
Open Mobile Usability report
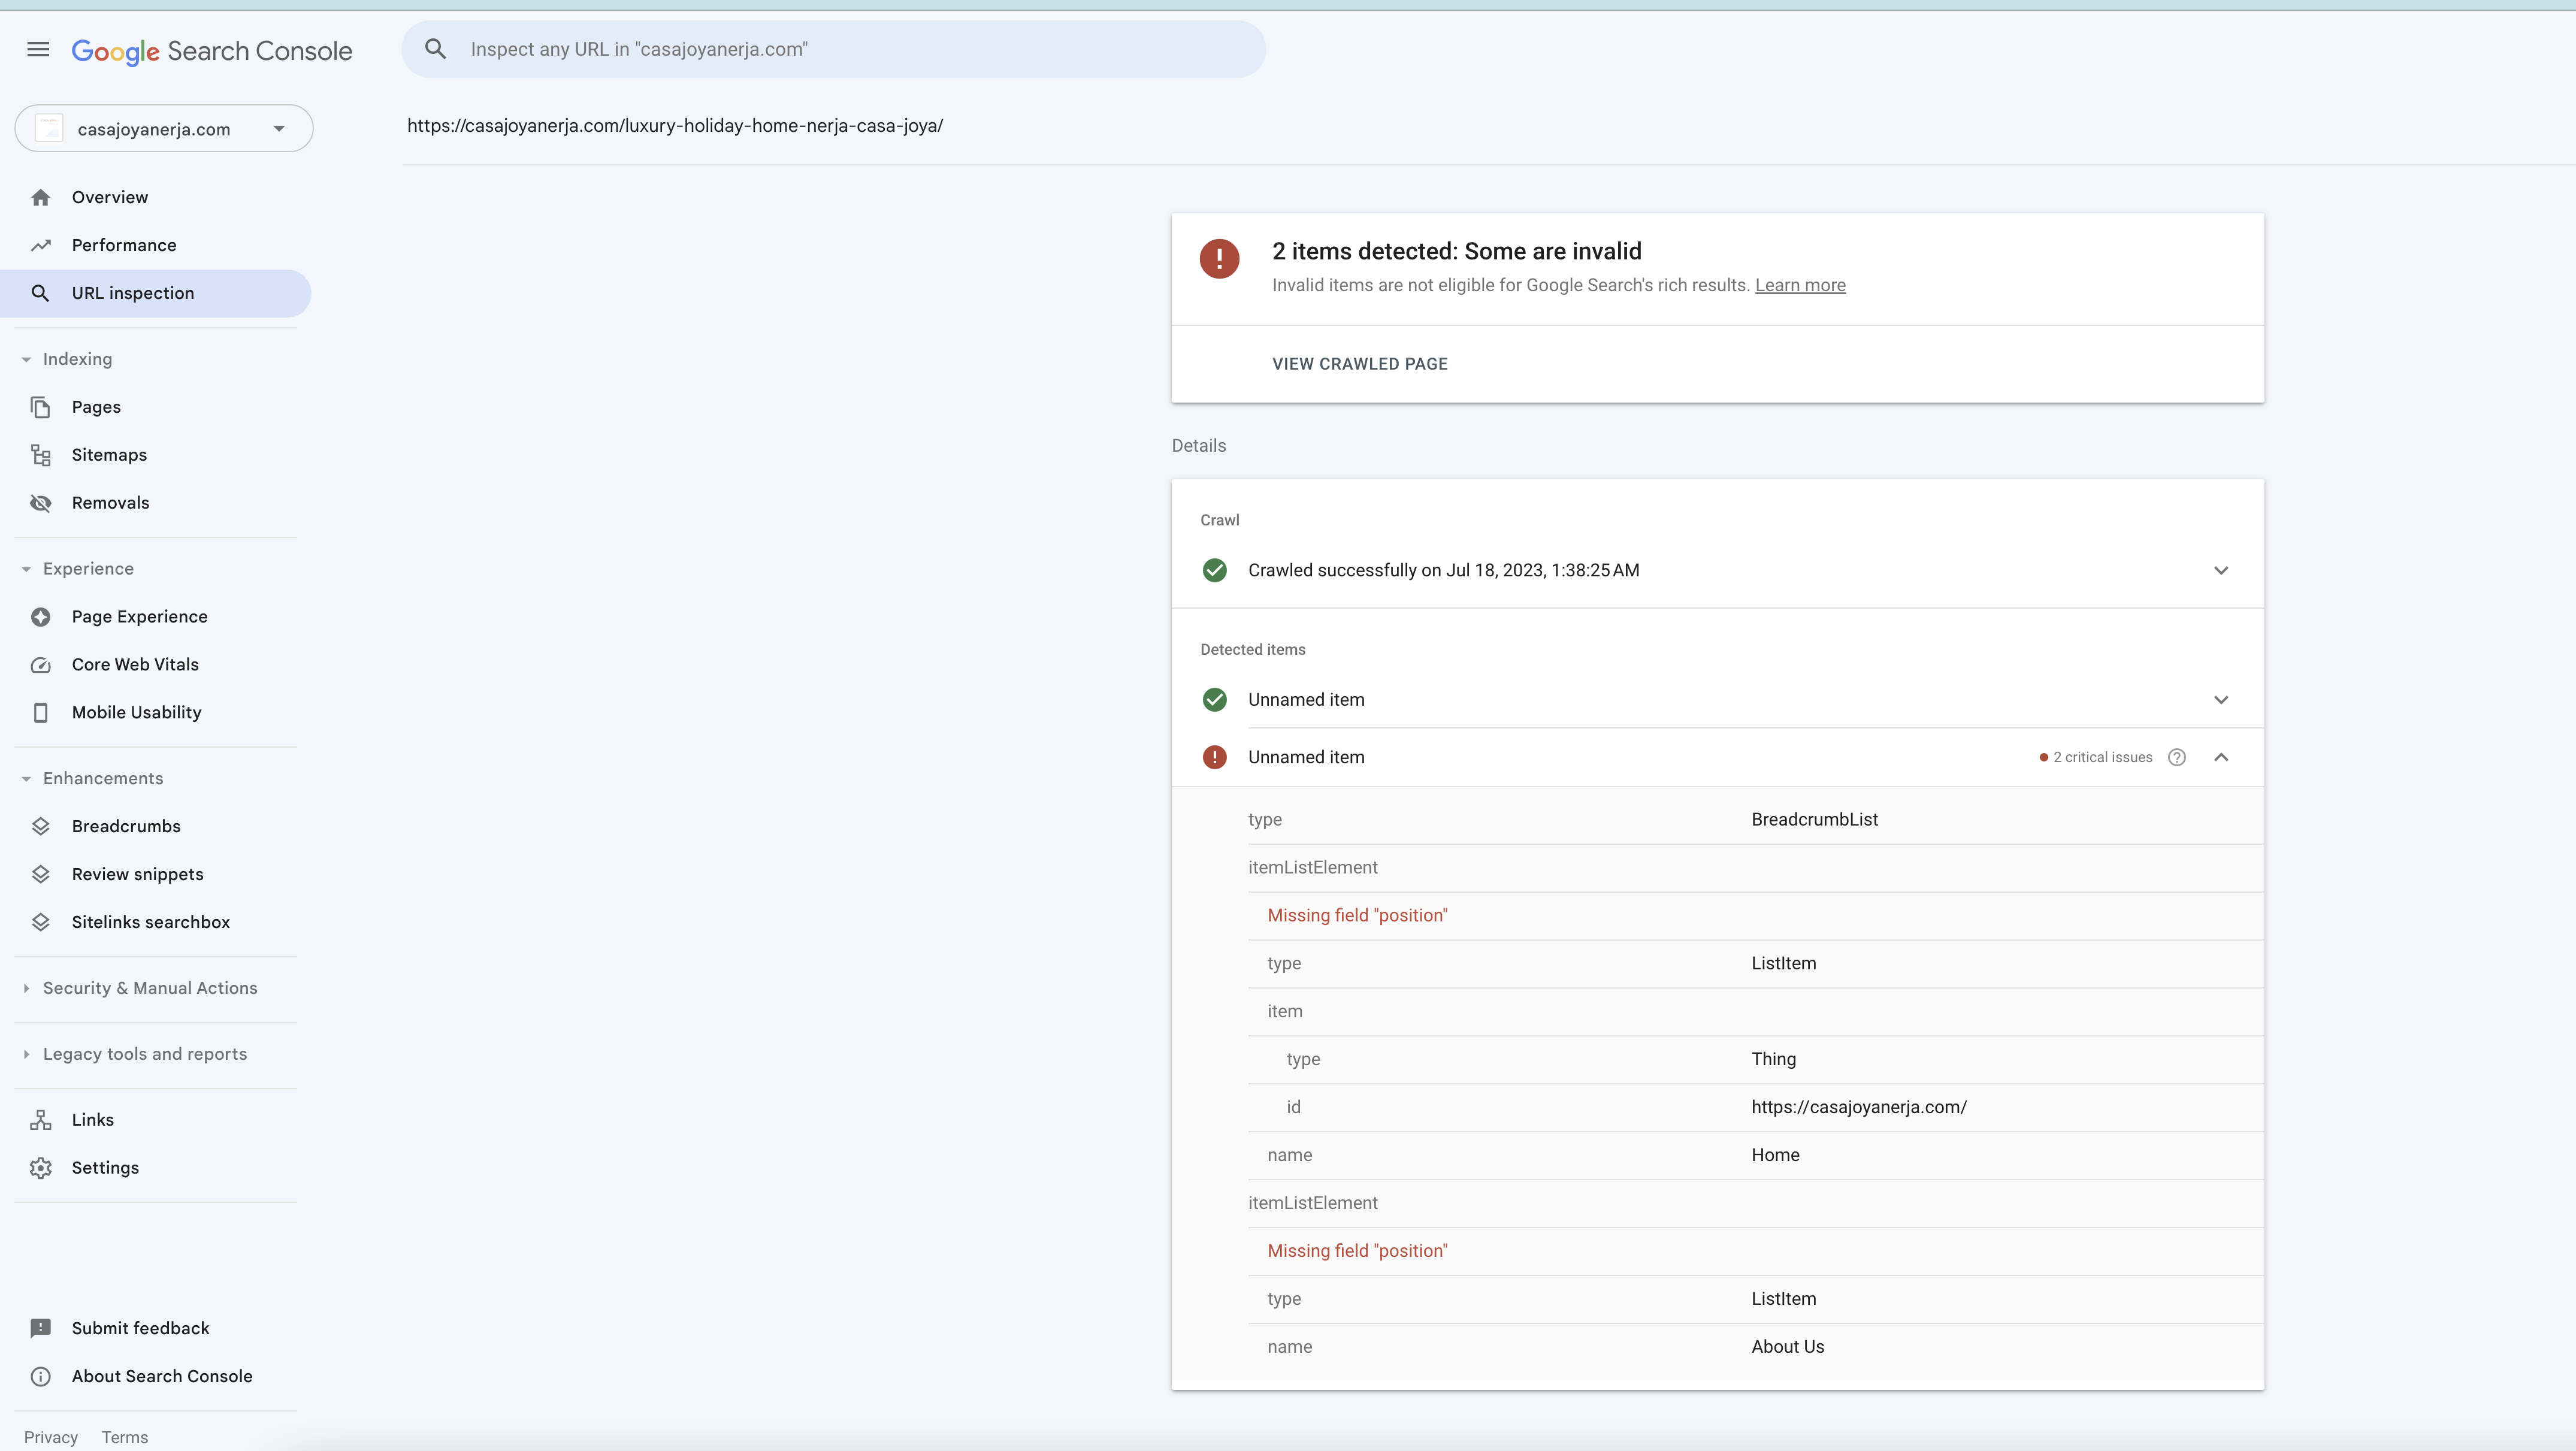click(x=156, y=713)
